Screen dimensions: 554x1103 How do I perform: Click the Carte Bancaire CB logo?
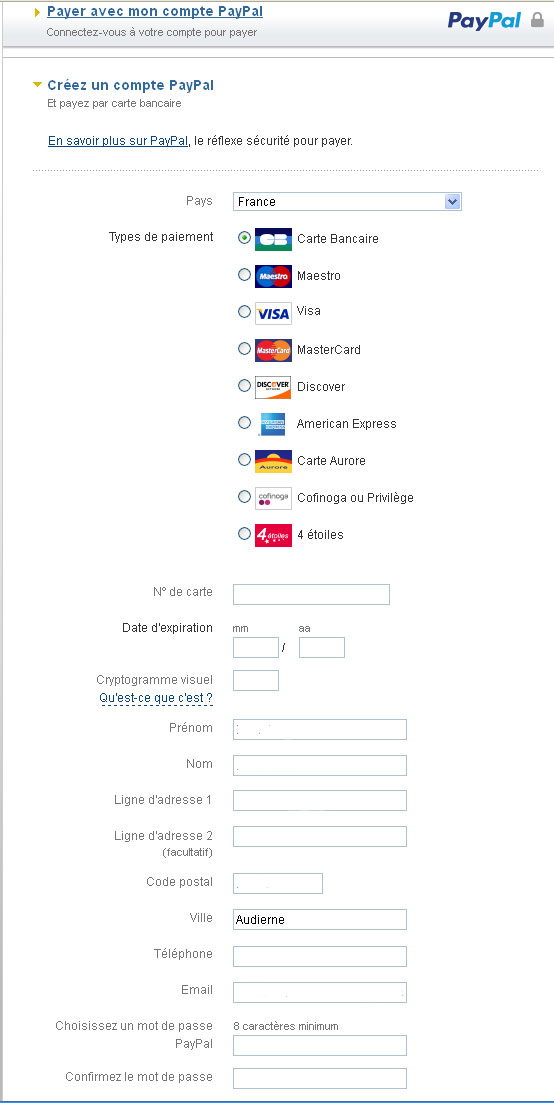(x=273, y=239)
